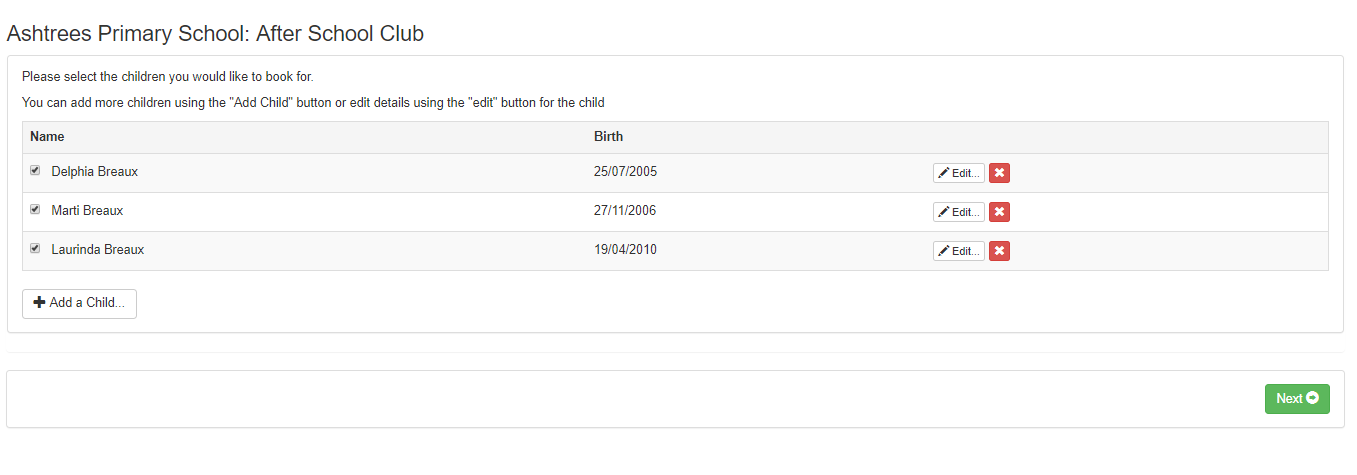The height and width of the screenshot is (475, 1357).
Task: Open Edit for Delphia Breaux
Action: 959,173
